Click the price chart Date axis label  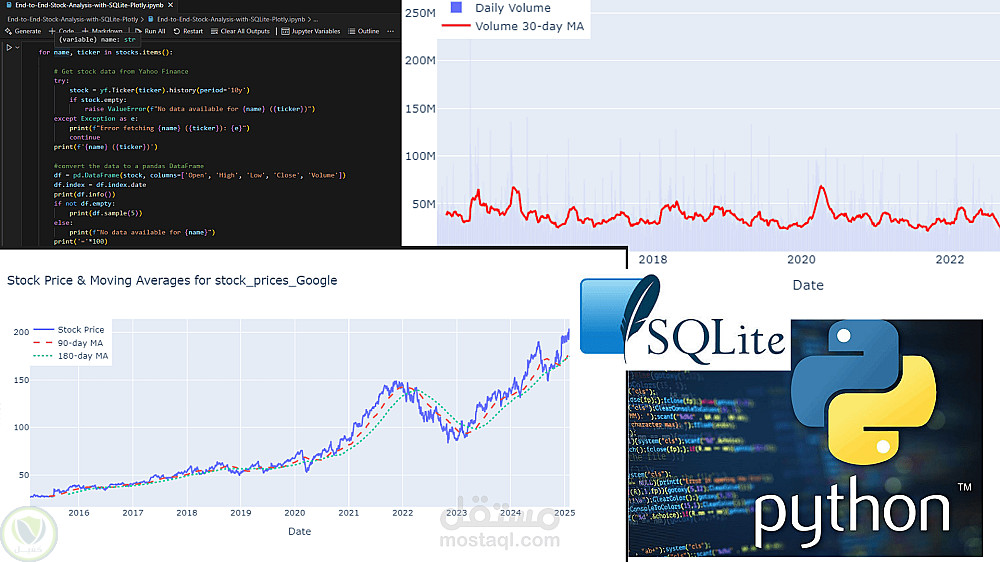[299, 531]
